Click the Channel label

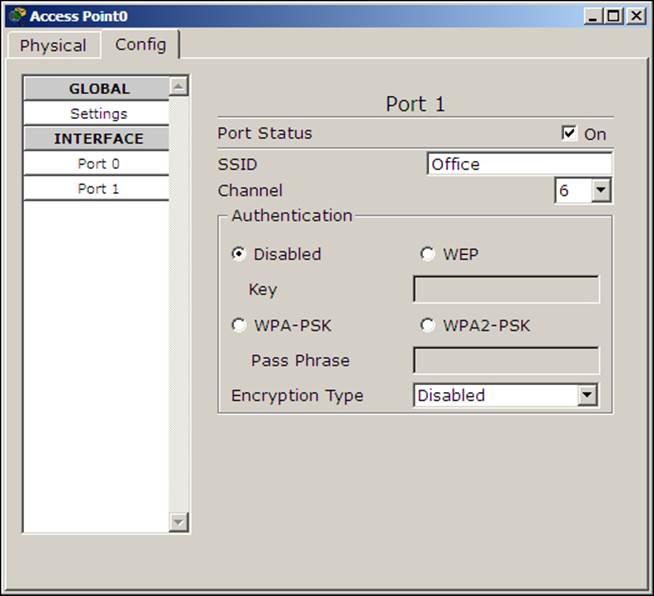click(x=250, y=191)
